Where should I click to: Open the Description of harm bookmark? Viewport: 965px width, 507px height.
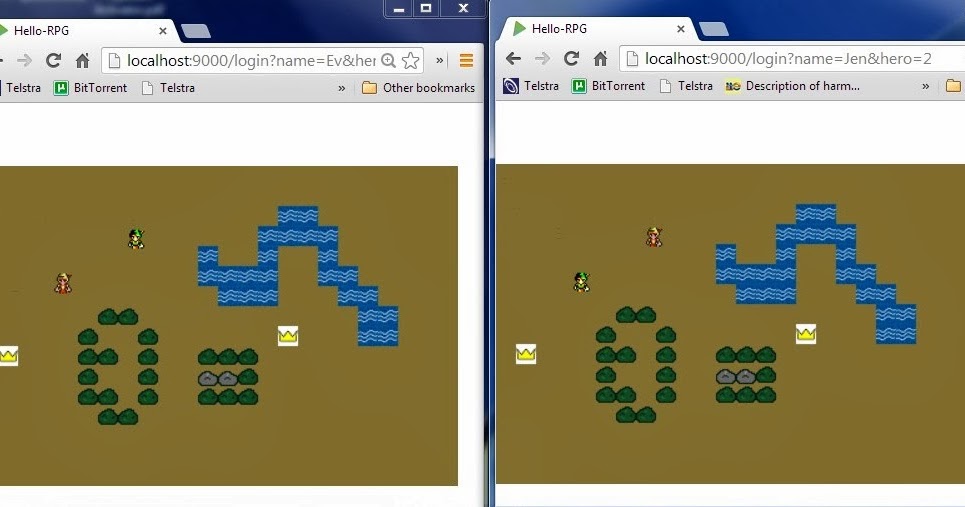pyautogui.click(x=793, y=86)
